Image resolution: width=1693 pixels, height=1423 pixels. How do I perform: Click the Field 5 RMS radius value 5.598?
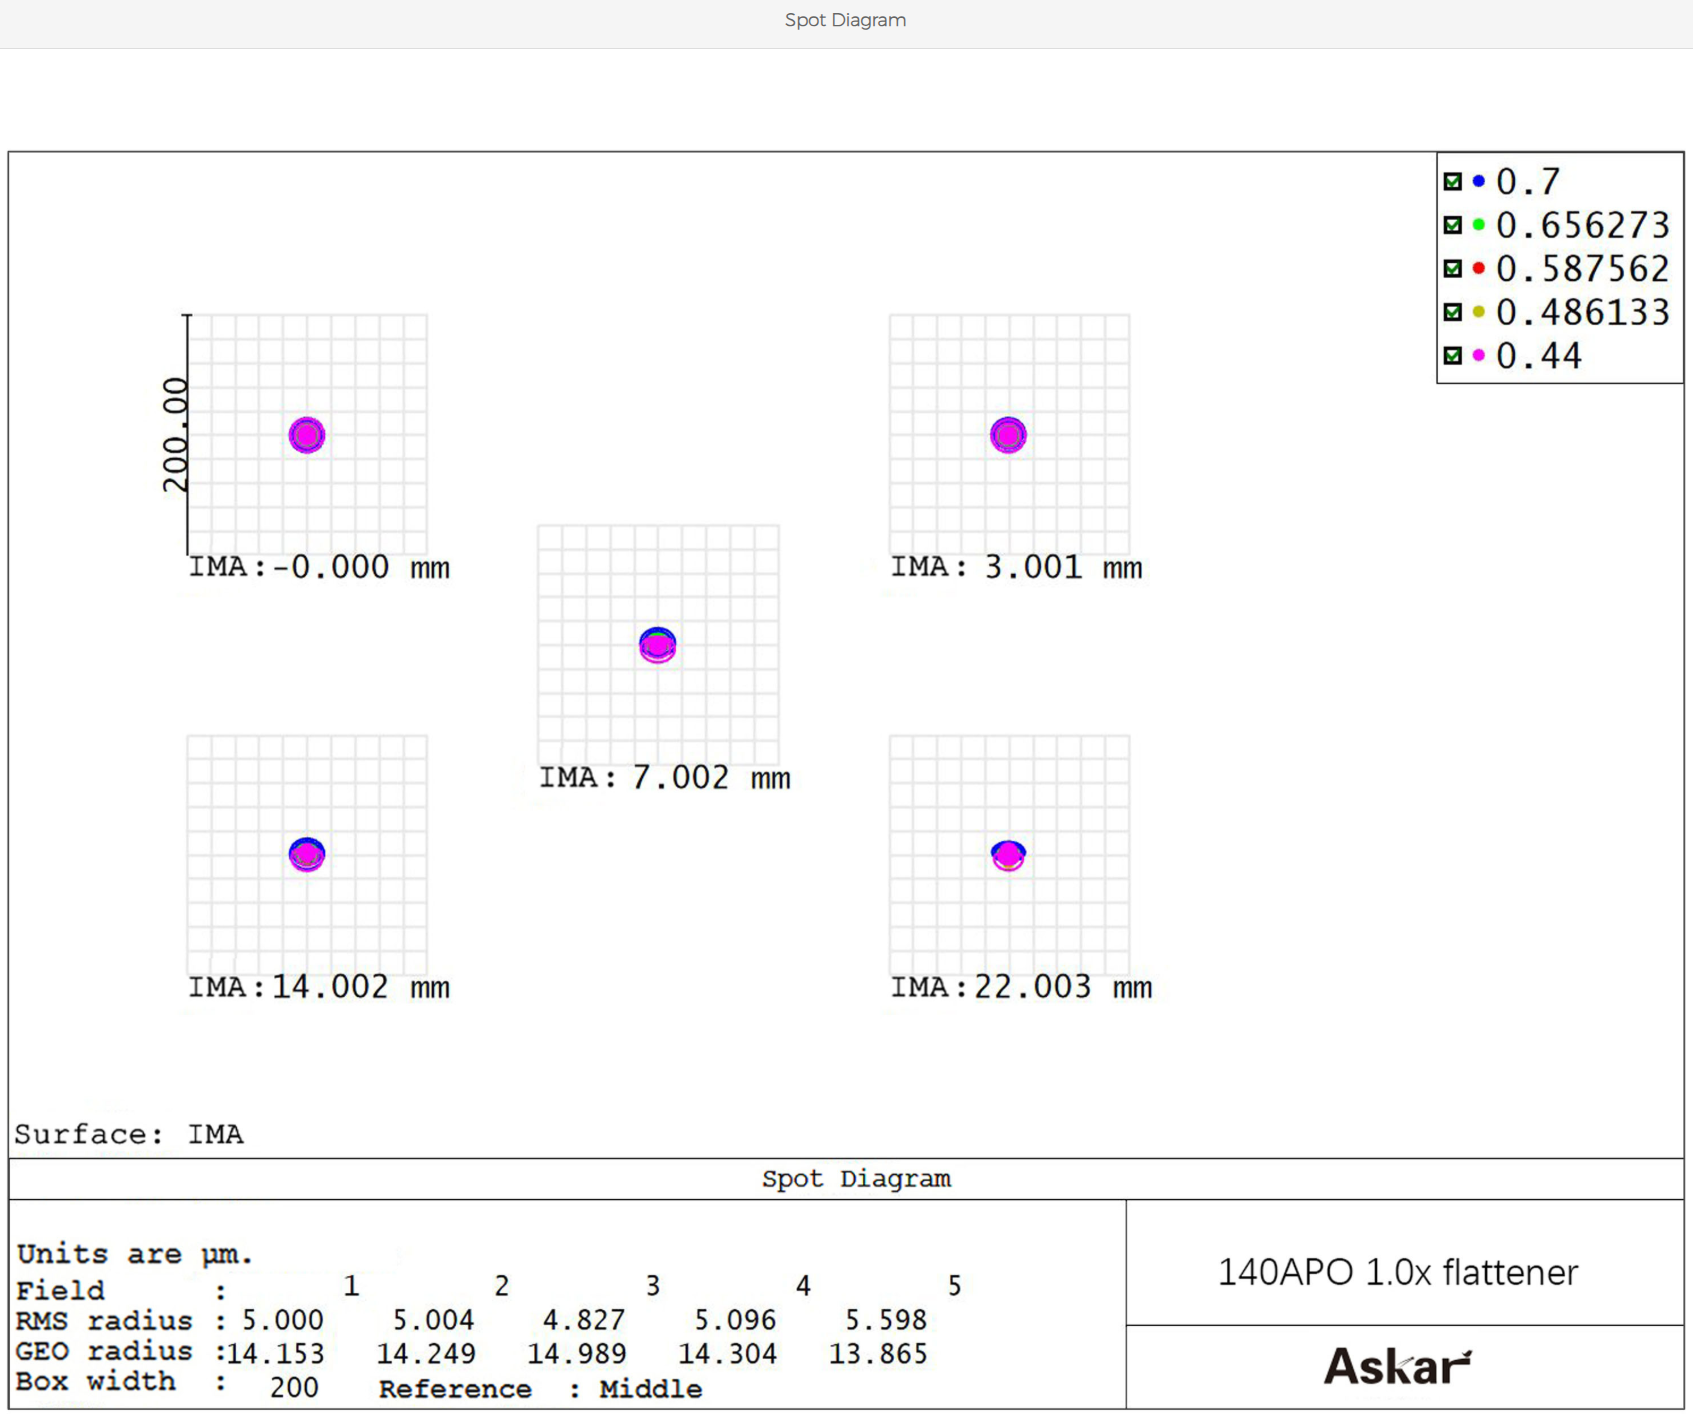[885, 1320]
